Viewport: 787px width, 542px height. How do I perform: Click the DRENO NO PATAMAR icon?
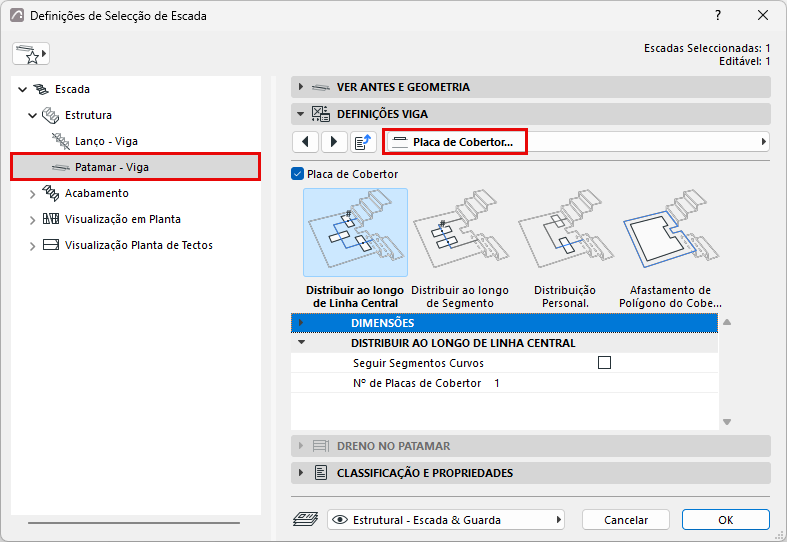[x=321, y=446]
